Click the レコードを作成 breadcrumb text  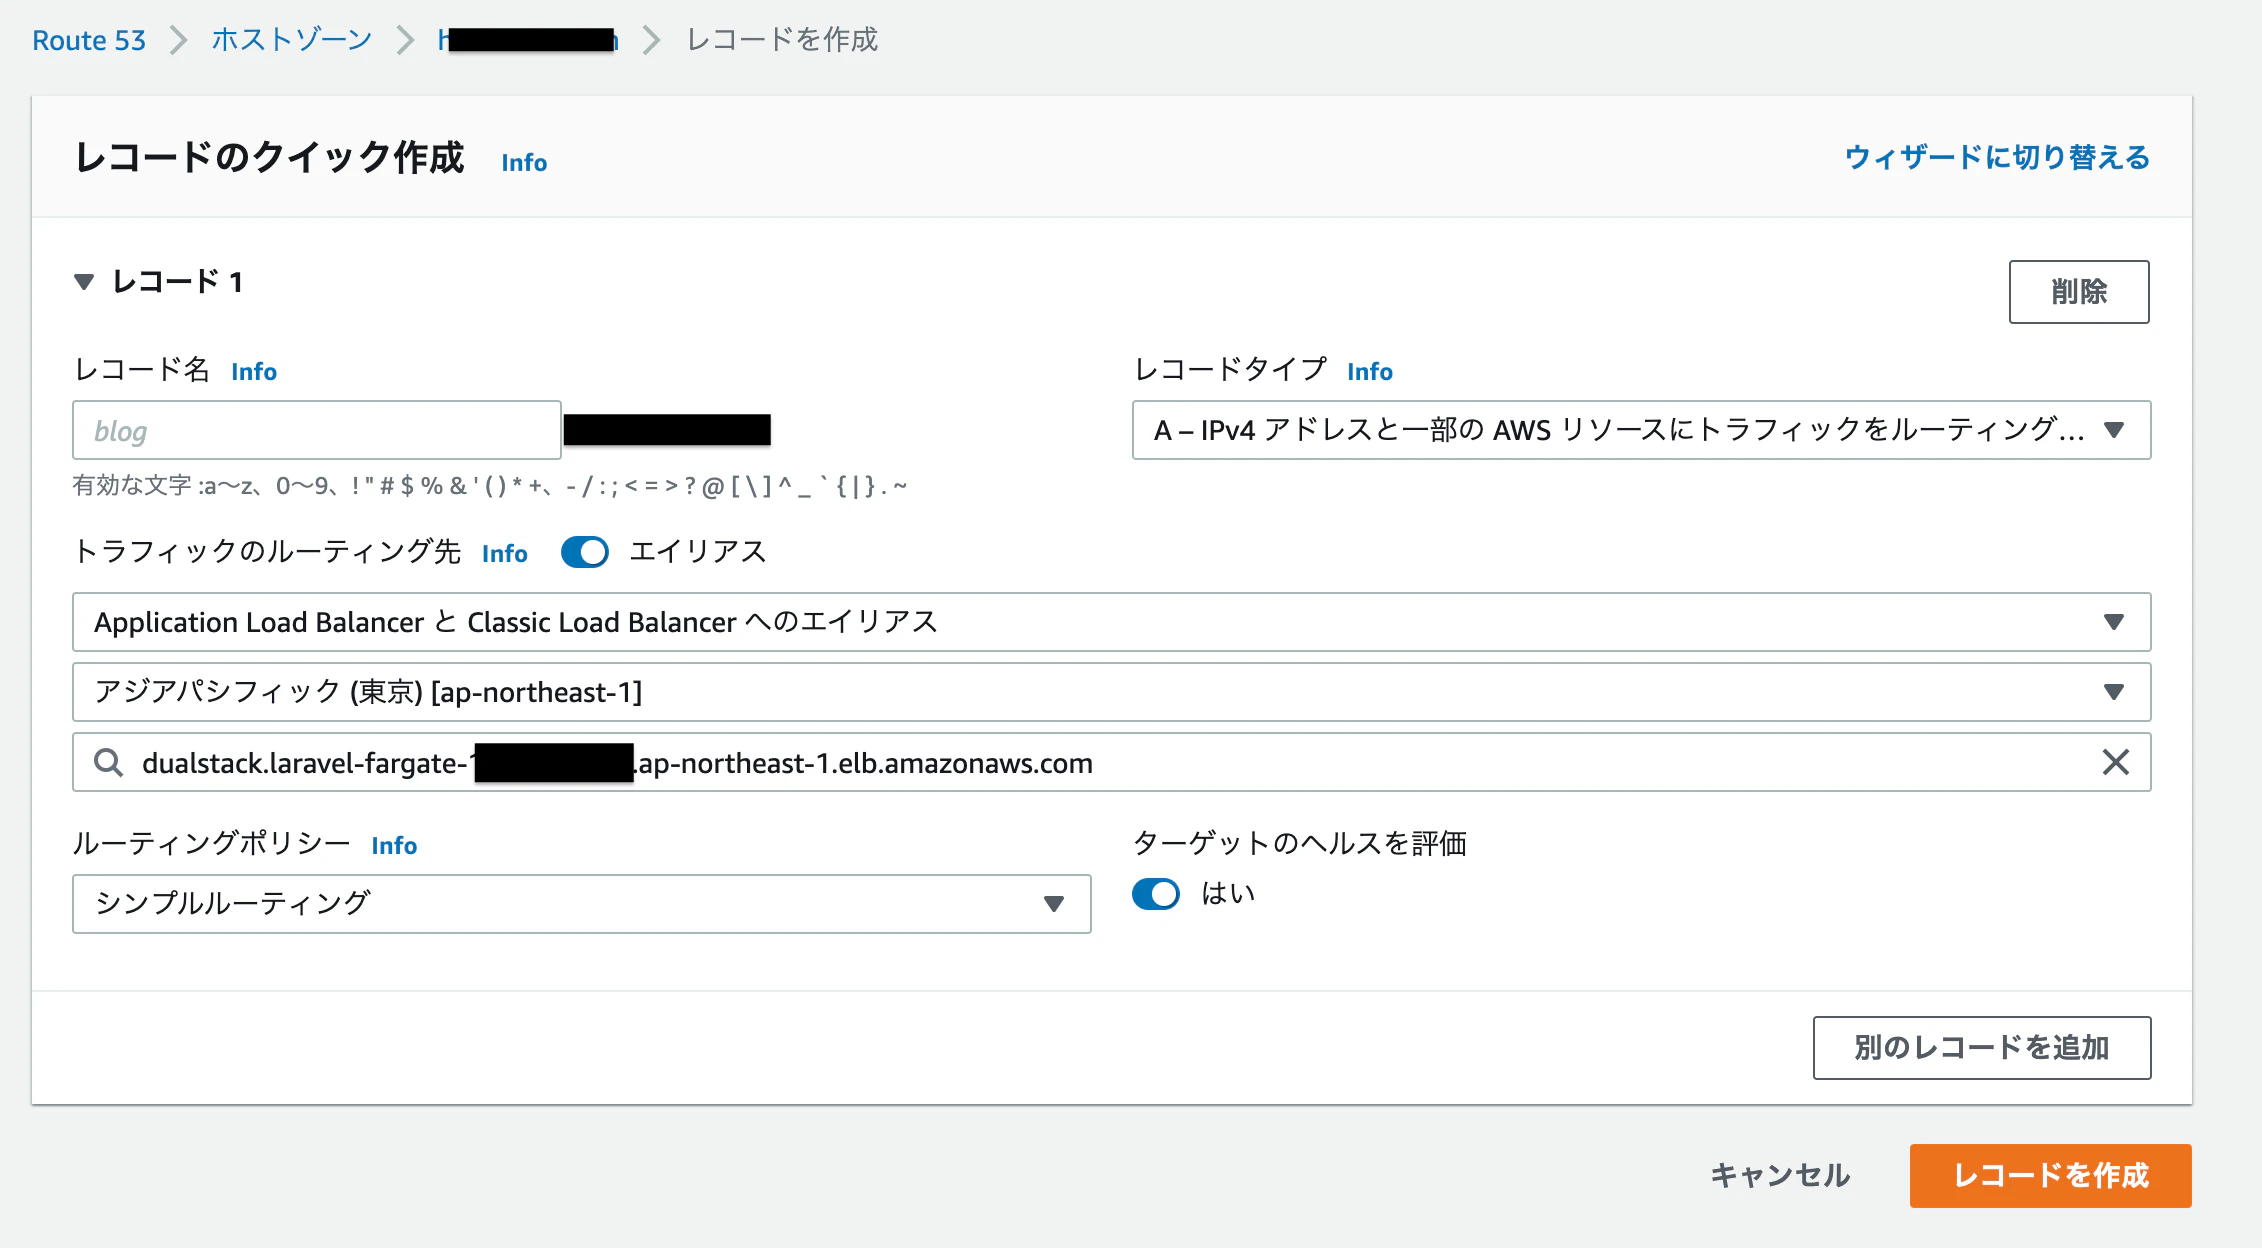coord(782,40)
